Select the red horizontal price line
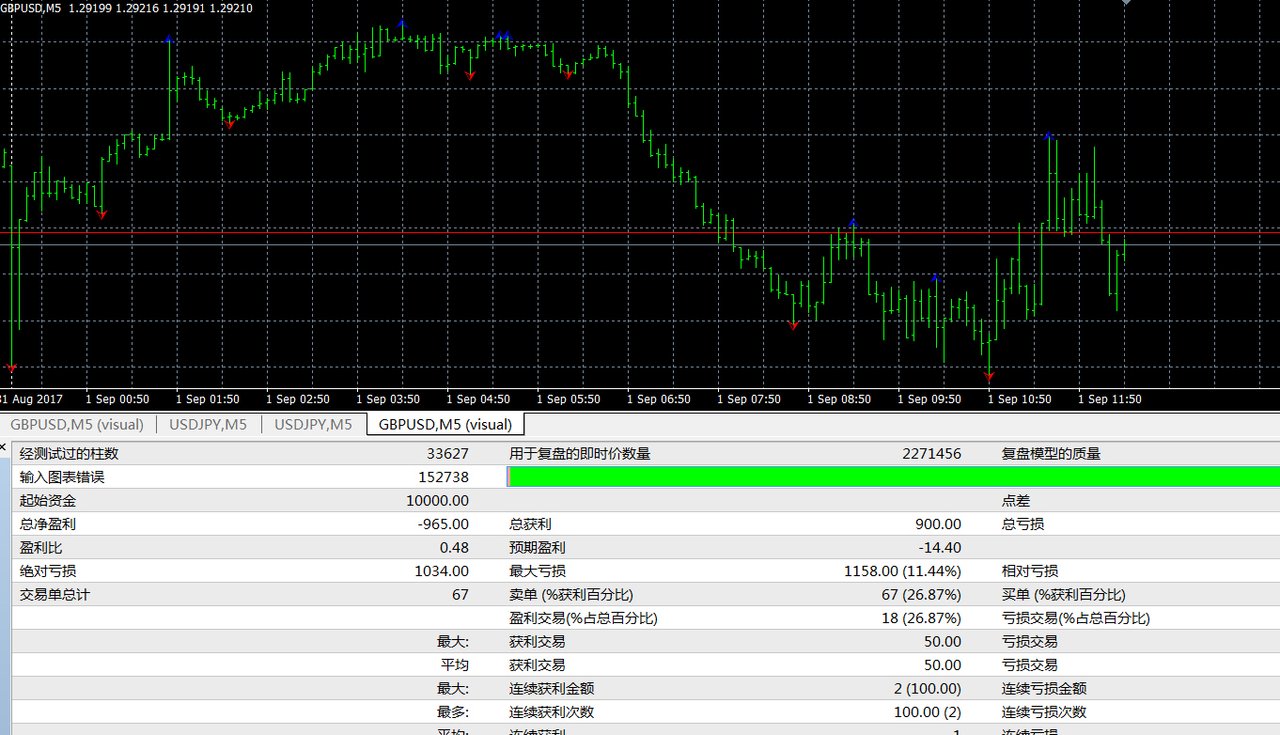 tap(640, 233)
